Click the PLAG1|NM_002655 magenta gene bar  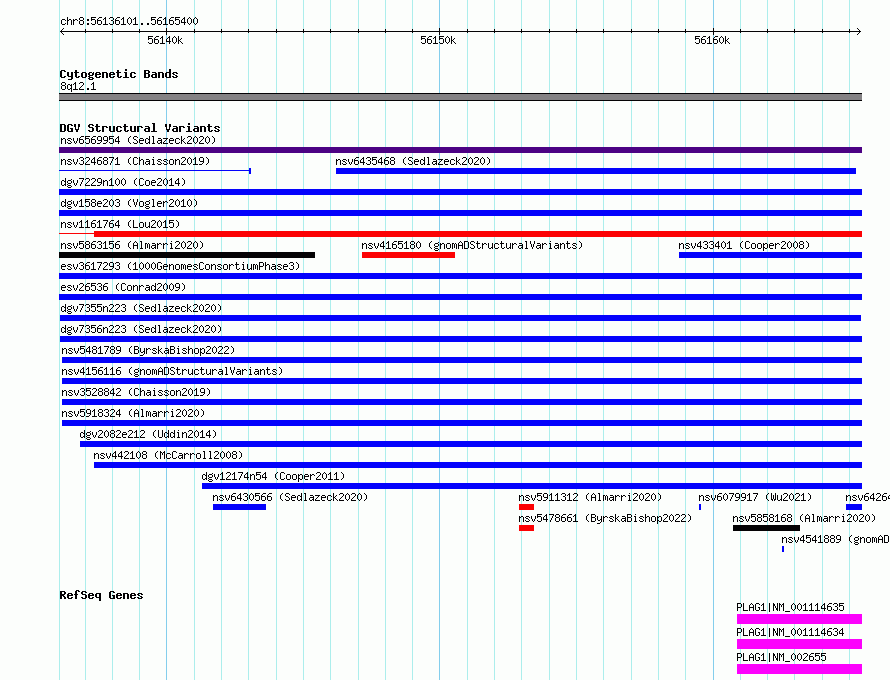coord(799,669)
